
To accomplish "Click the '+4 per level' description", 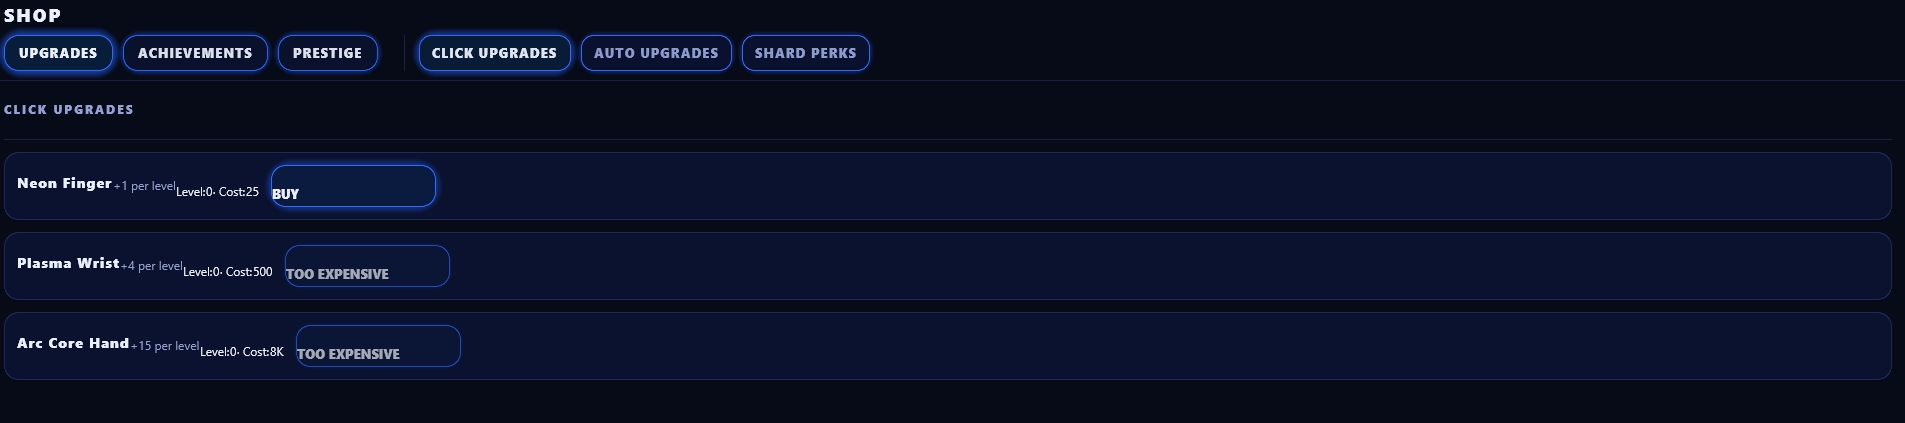I will coord(151,267).
